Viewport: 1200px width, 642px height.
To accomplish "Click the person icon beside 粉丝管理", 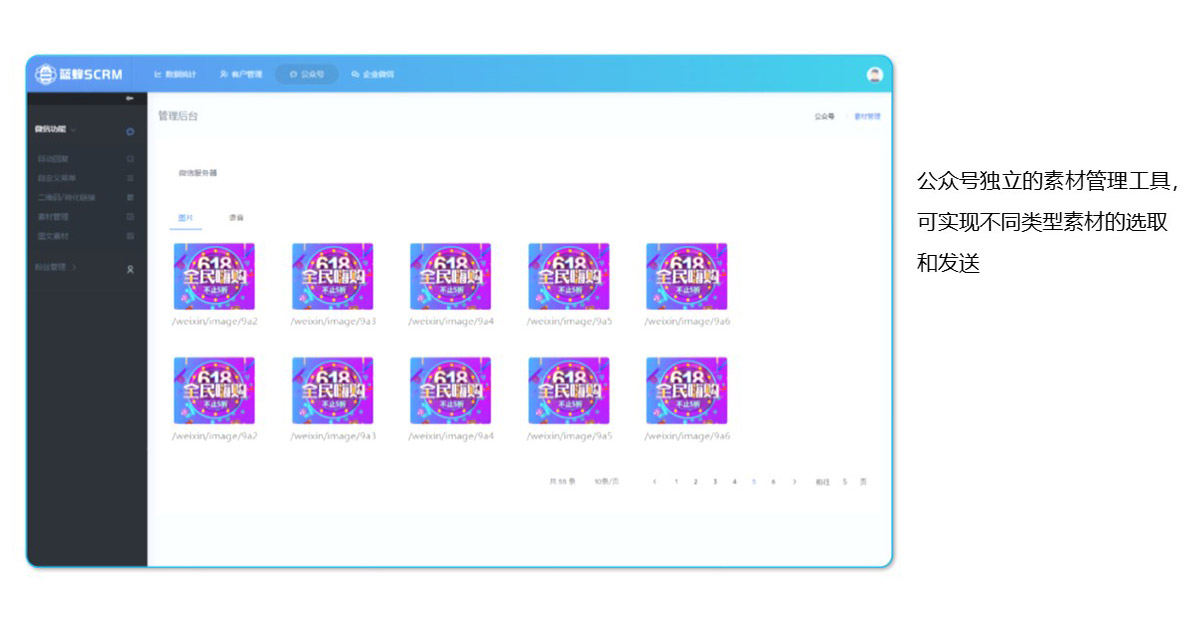I will coord(130,269).
